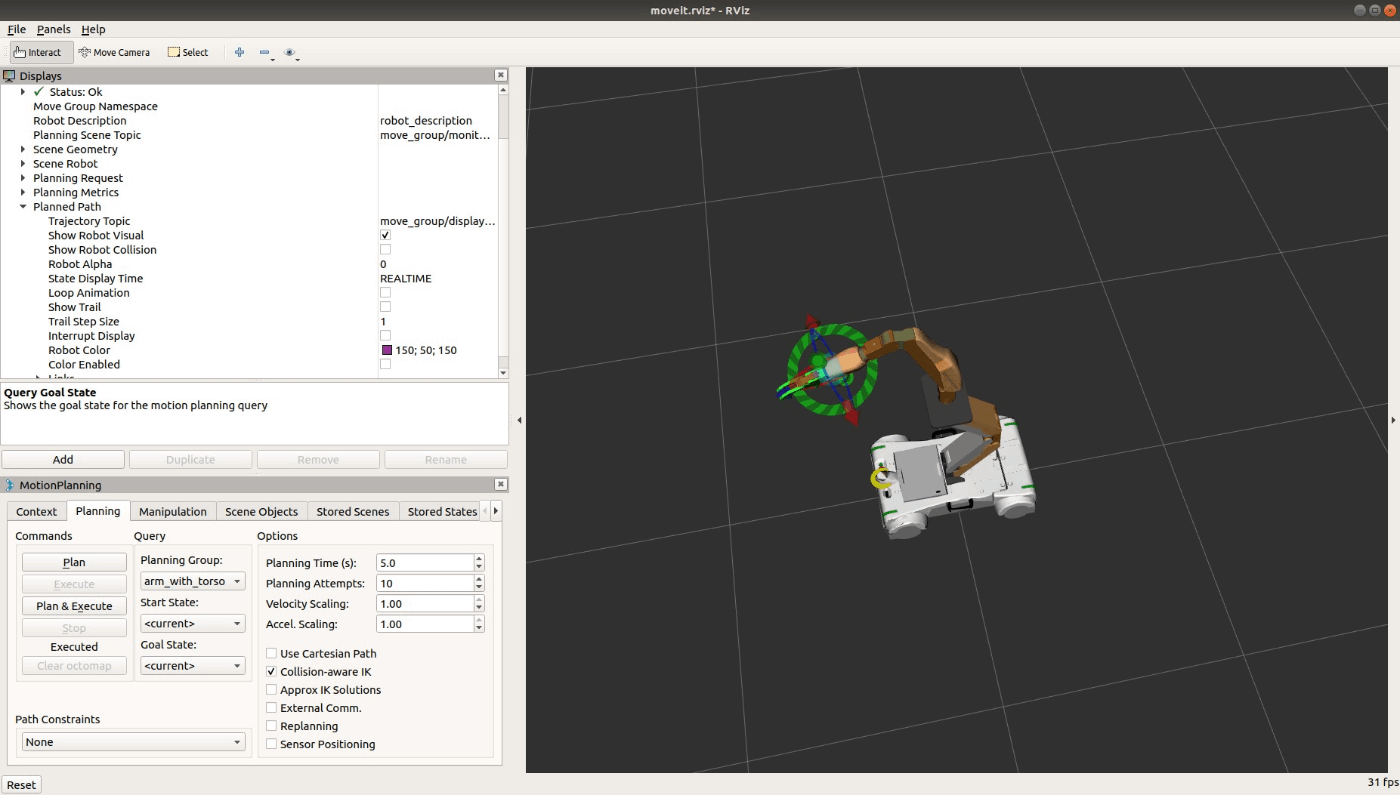
Task: Enable the Color Enabled checkbox
Action: coord(385,365)
